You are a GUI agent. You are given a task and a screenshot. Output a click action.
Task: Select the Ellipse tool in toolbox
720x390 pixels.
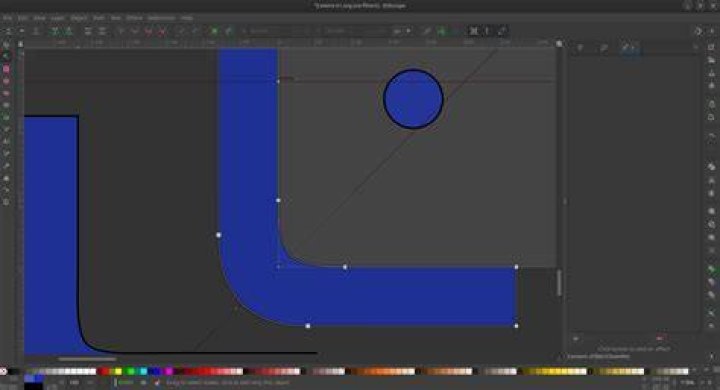click(x=6, y=81)
